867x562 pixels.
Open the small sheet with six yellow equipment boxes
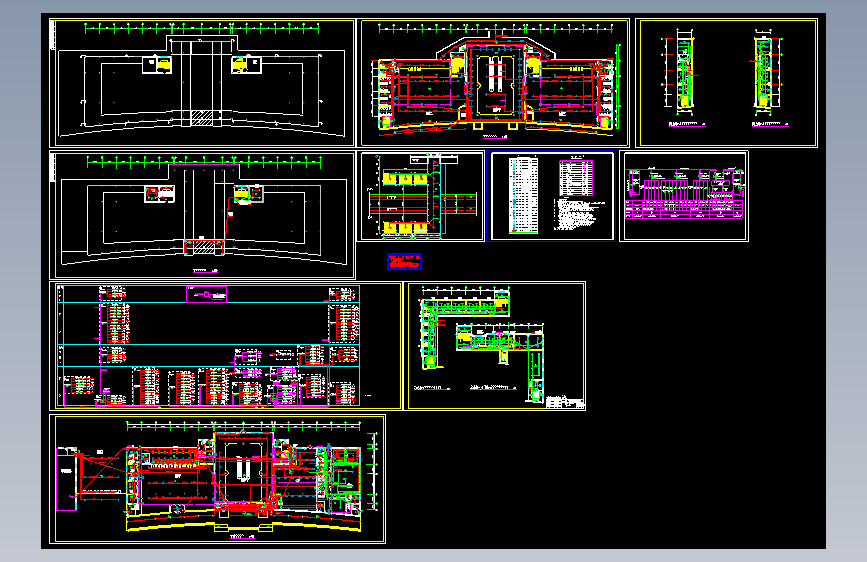421,196
